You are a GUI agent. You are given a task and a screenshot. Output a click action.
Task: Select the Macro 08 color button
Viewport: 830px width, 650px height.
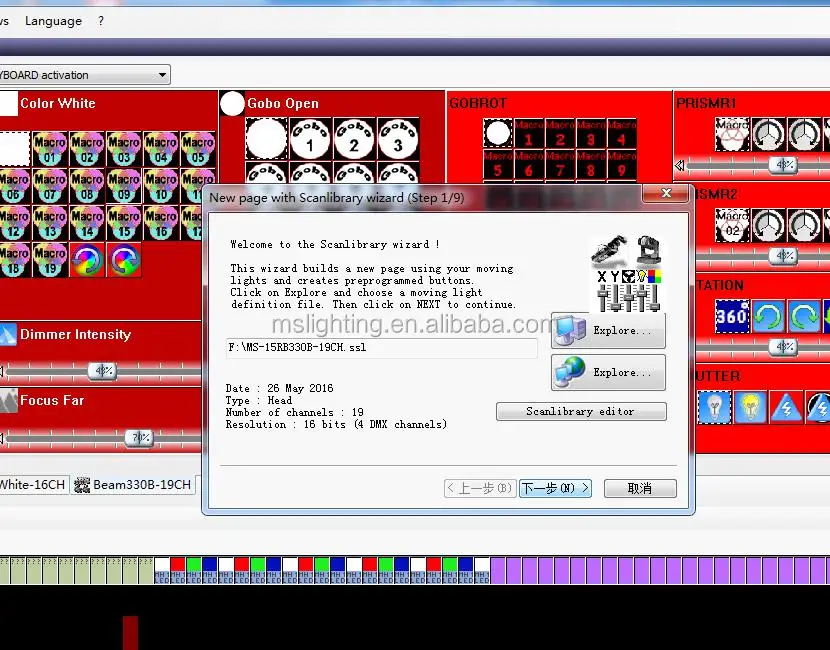point(87,186)
